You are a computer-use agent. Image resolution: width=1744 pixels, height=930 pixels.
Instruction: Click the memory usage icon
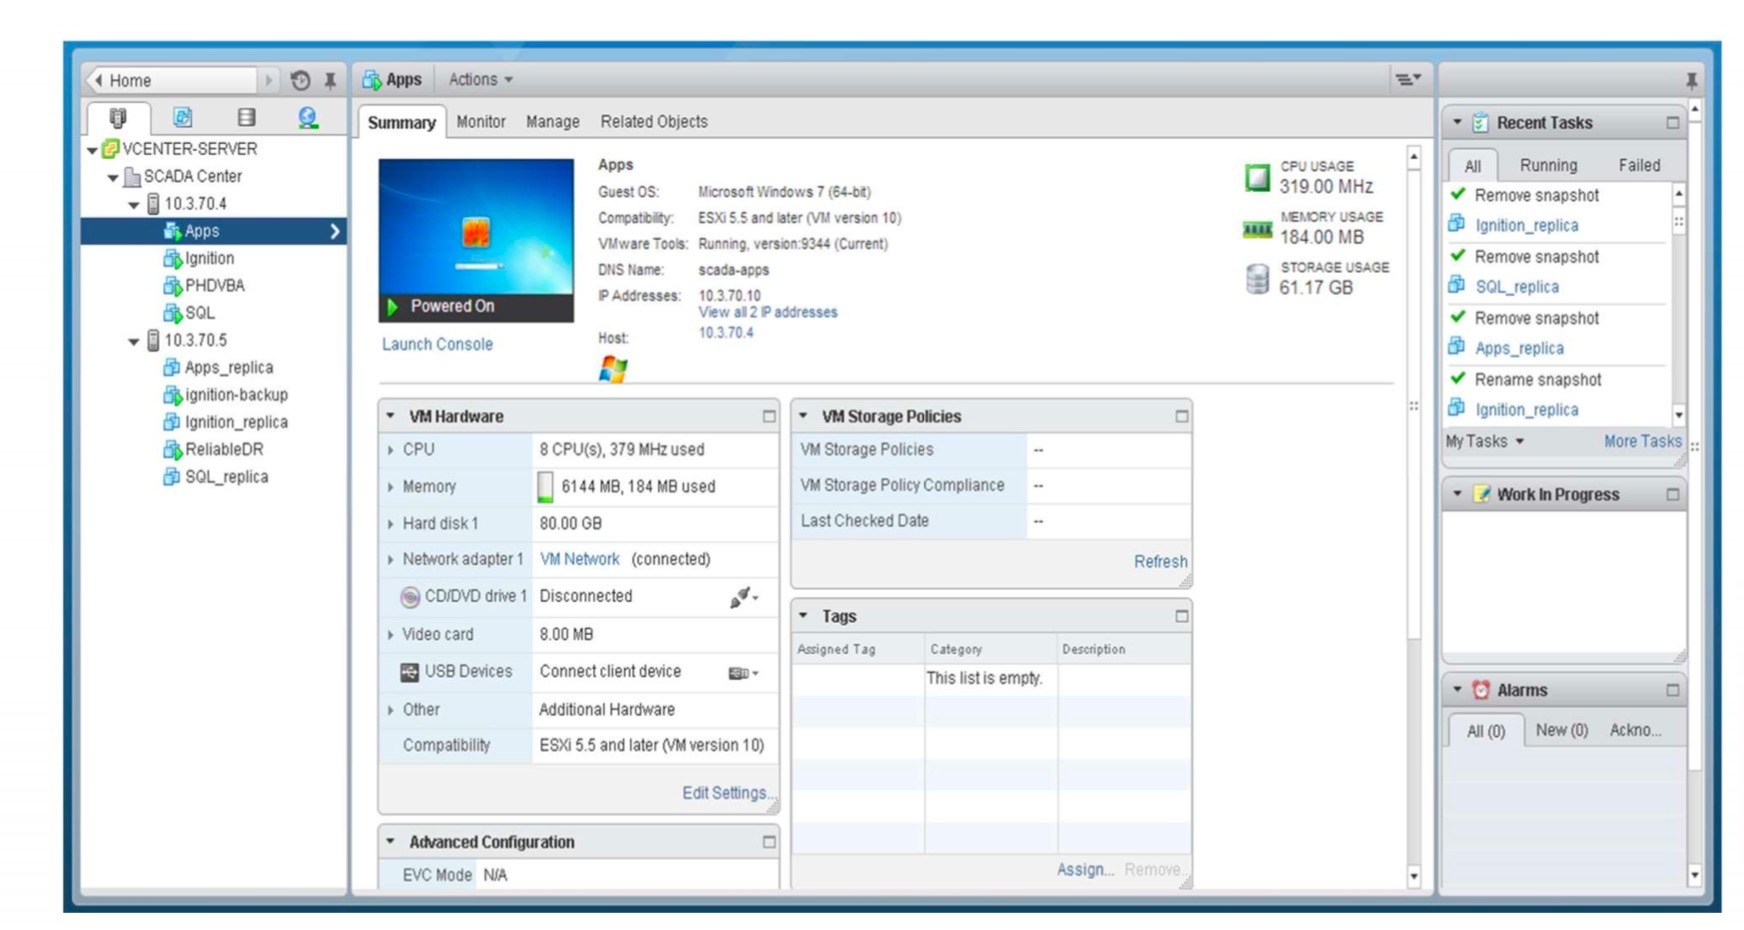(x=1257, y=230)
